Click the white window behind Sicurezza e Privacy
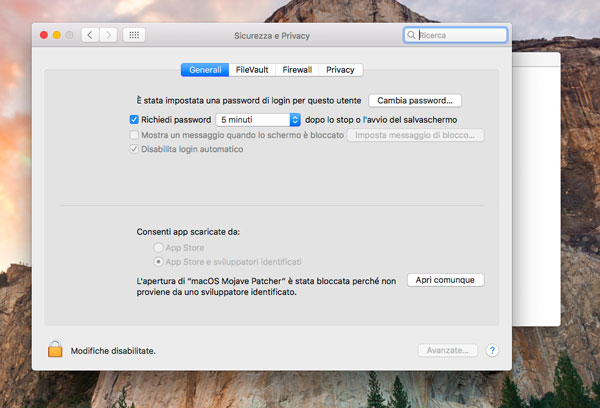600x408 pixels. point(536,189)
